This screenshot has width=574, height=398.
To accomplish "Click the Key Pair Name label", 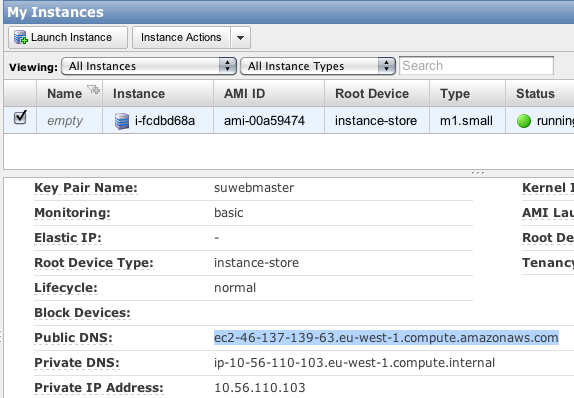I will click(x=86, y=188).
